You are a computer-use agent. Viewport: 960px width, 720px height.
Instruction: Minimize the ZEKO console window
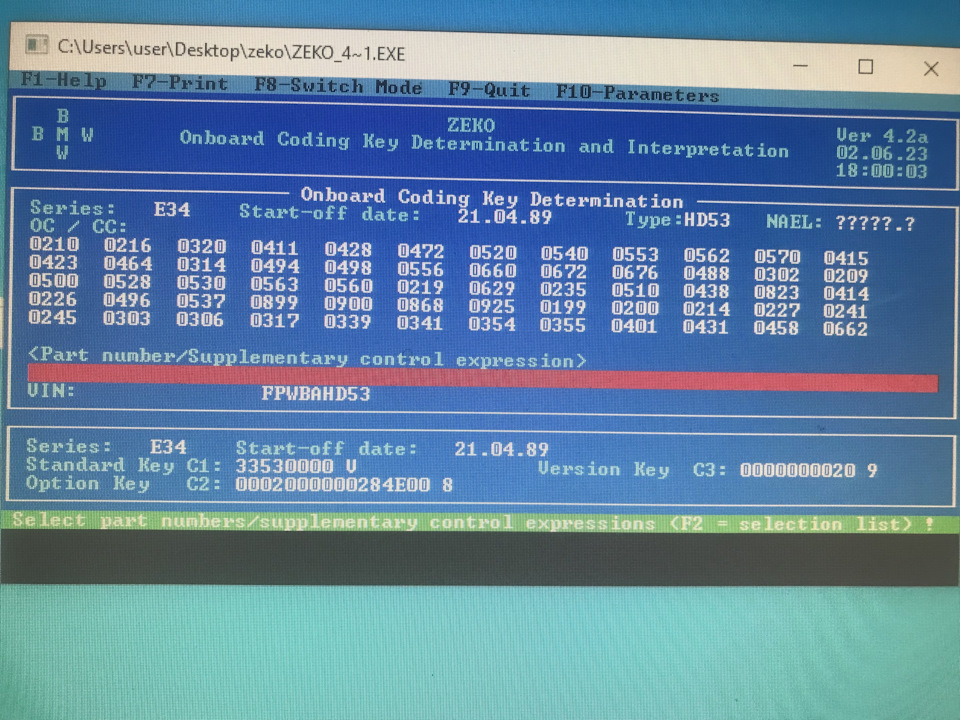click(x=801, y=66)
